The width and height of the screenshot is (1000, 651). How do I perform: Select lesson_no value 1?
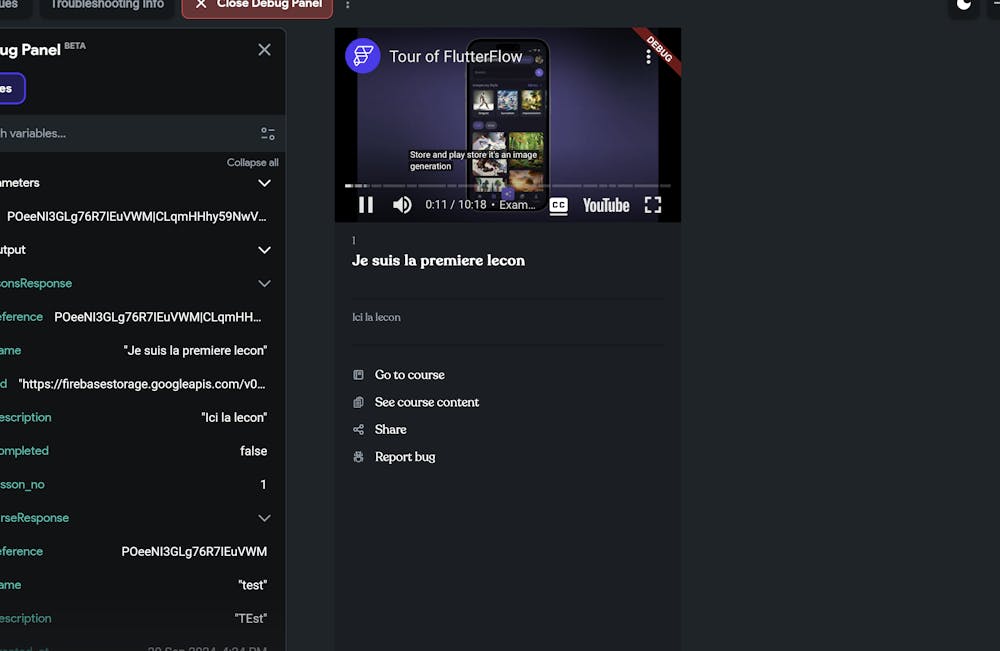pyautogui.click(x=263, y=485)
